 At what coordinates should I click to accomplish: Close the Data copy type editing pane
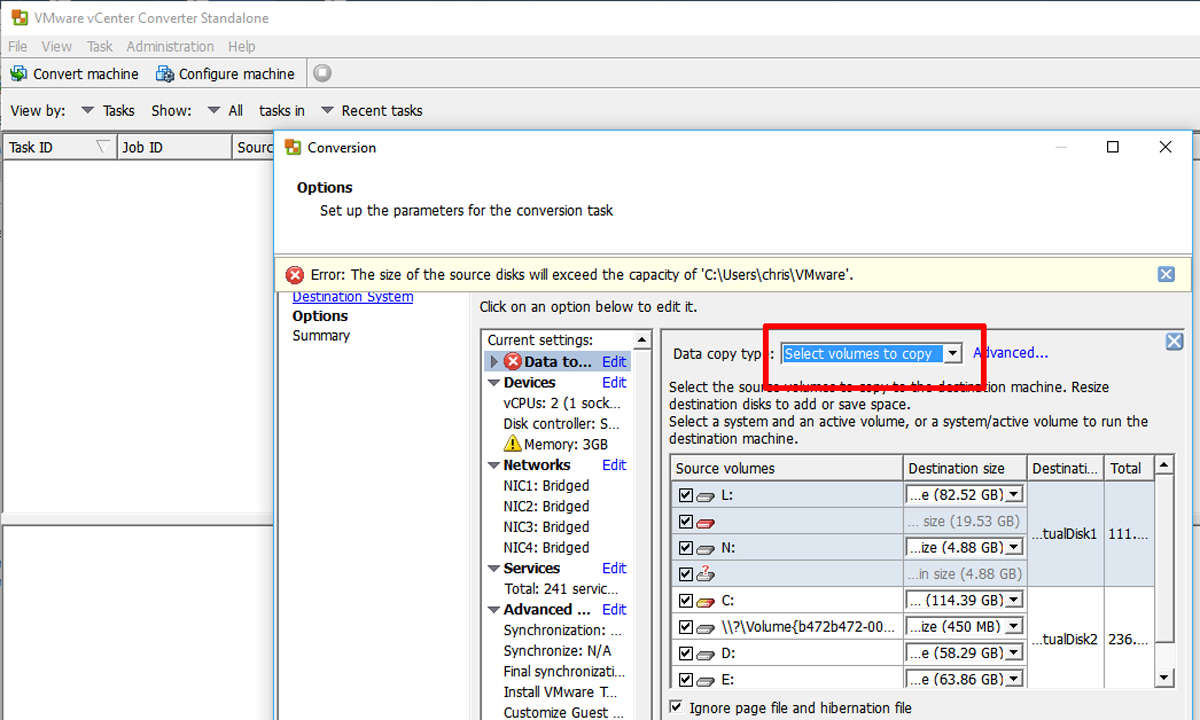click(1174, 342)
